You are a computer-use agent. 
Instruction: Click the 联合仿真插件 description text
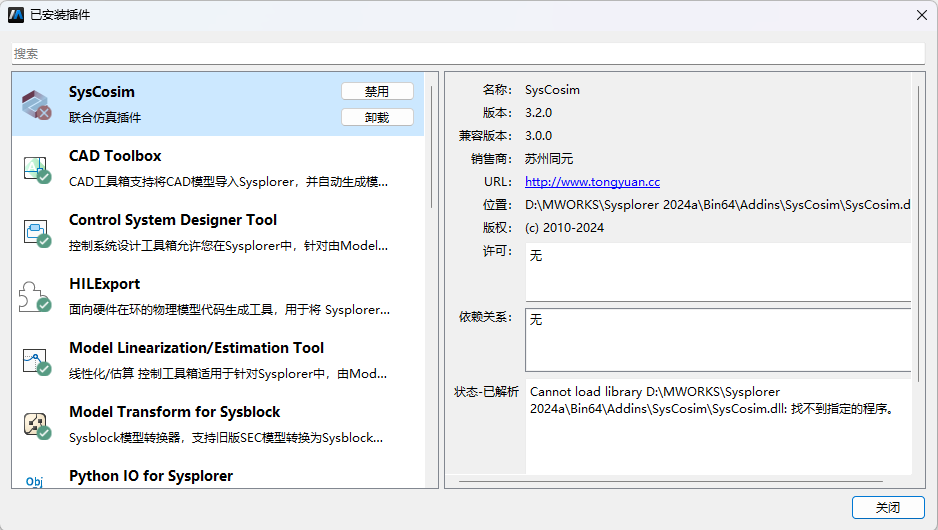(105, 118)
